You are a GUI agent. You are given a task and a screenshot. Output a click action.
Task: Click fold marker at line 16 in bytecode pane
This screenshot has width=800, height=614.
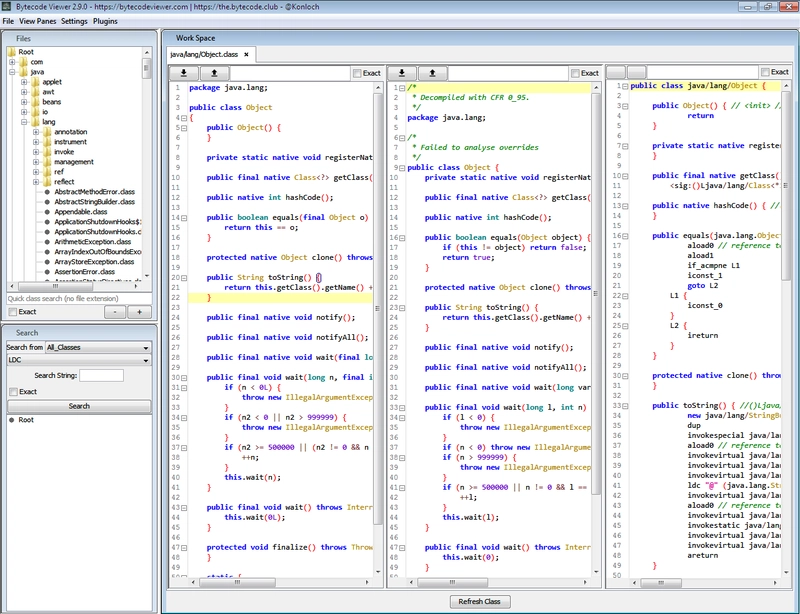click(x=625, y=236)
